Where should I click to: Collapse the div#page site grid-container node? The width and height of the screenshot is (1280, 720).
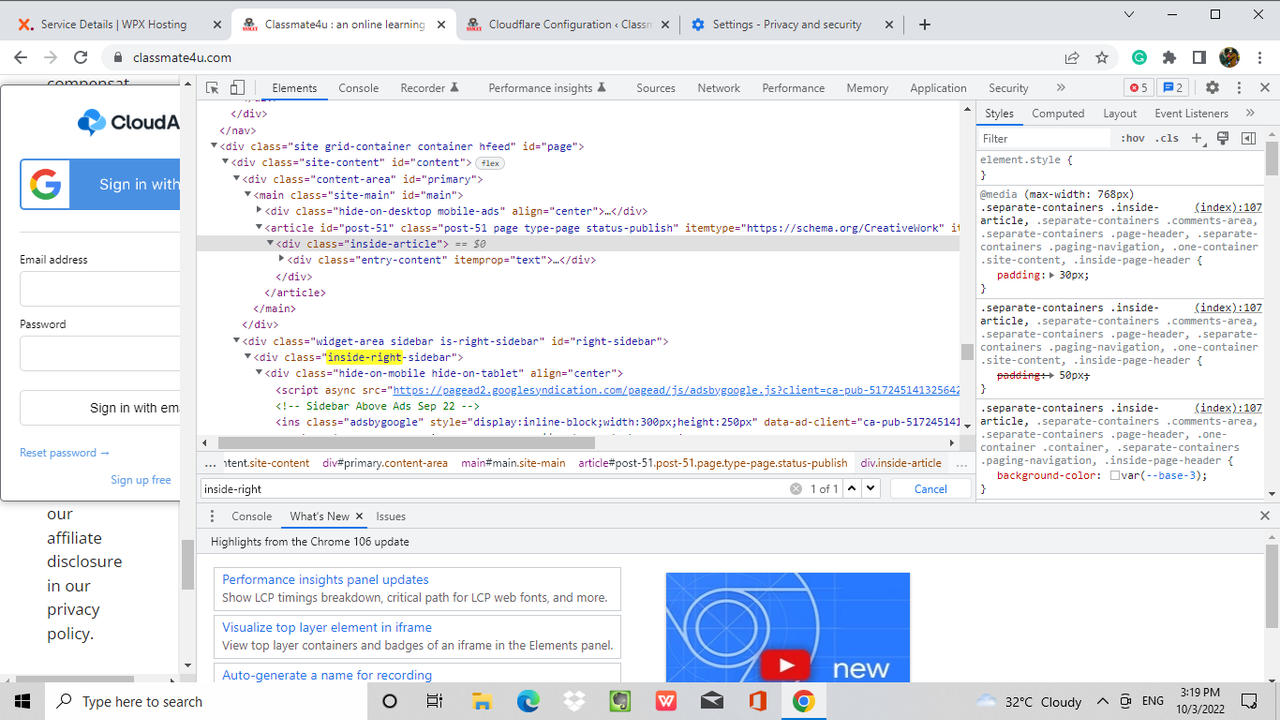(215, 146)
